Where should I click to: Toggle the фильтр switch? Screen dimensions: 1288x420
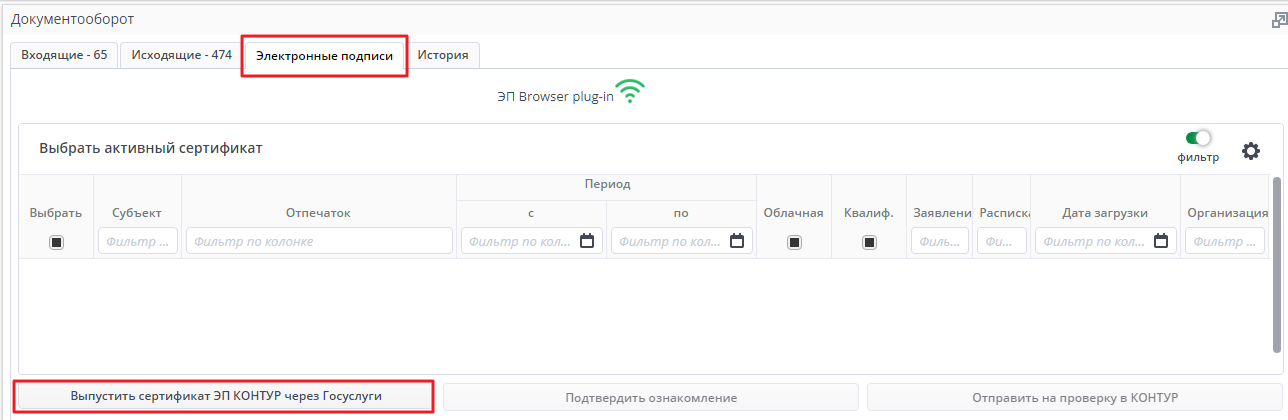[1198, 139]
